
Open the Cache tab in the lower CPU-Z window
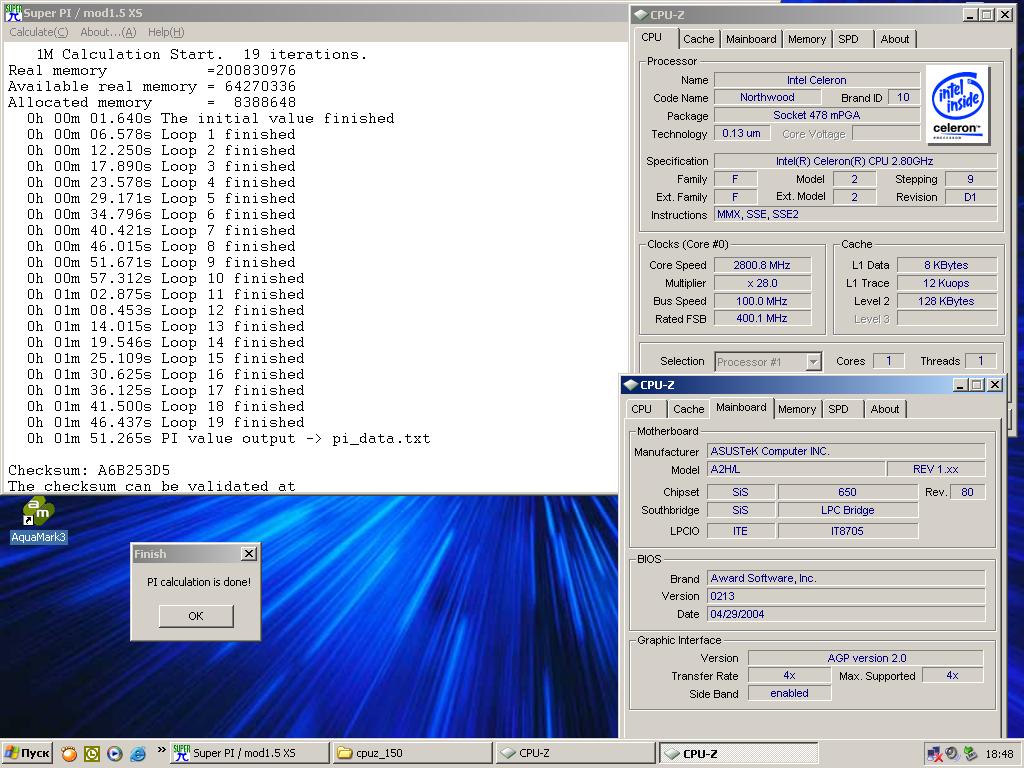click(x=688, y=409)
